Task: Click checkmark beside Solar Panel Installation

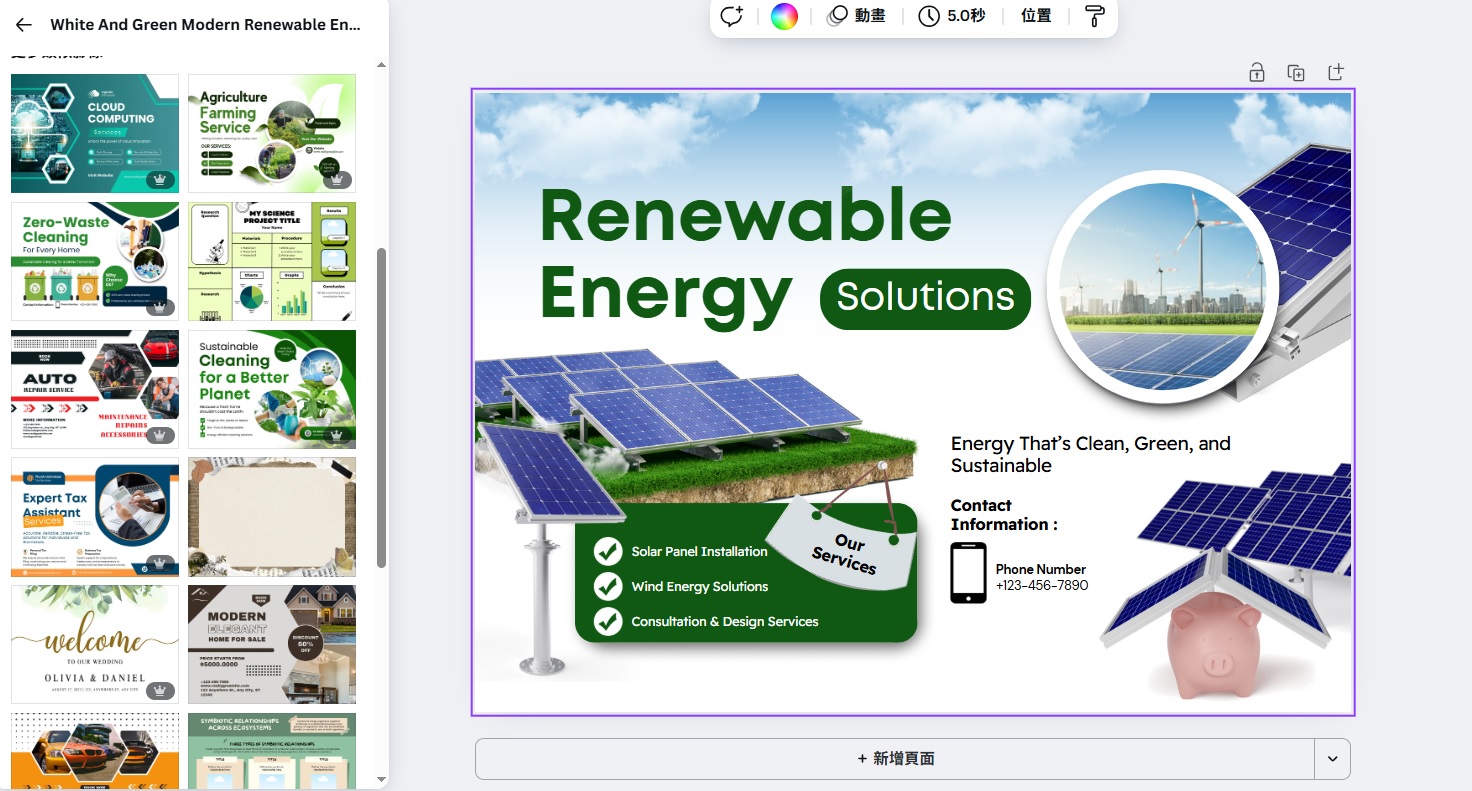Action: click(608, 551)
